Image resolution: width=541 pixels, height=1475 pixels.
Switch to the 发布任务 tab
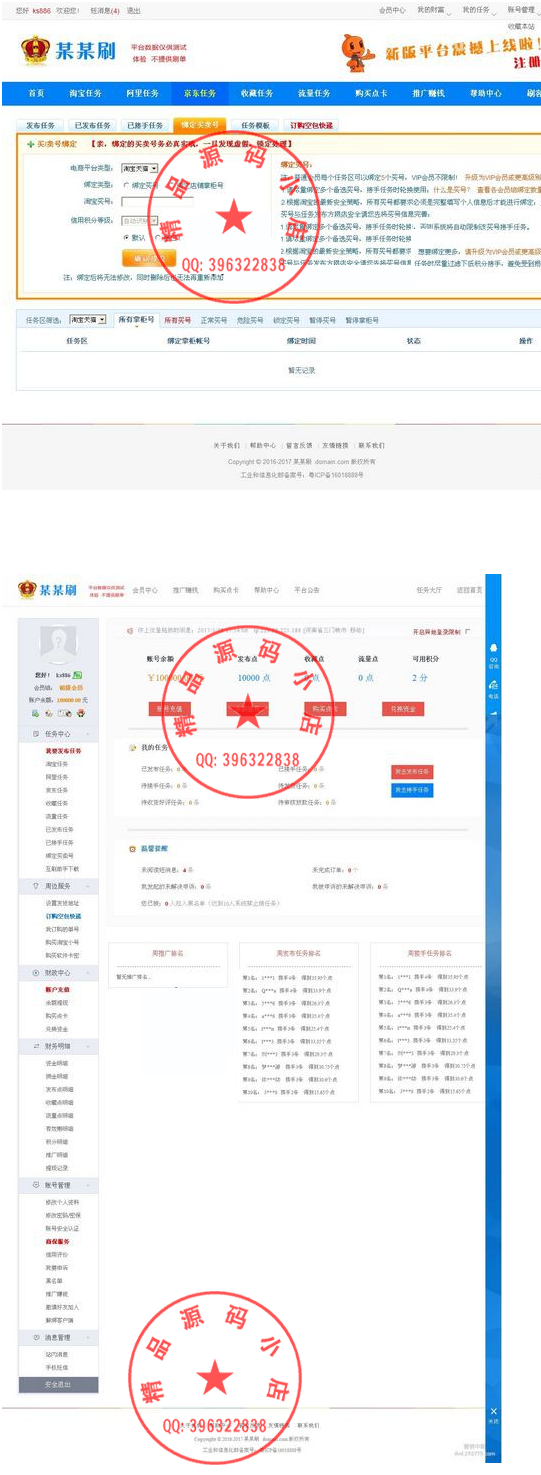(40, 126)
